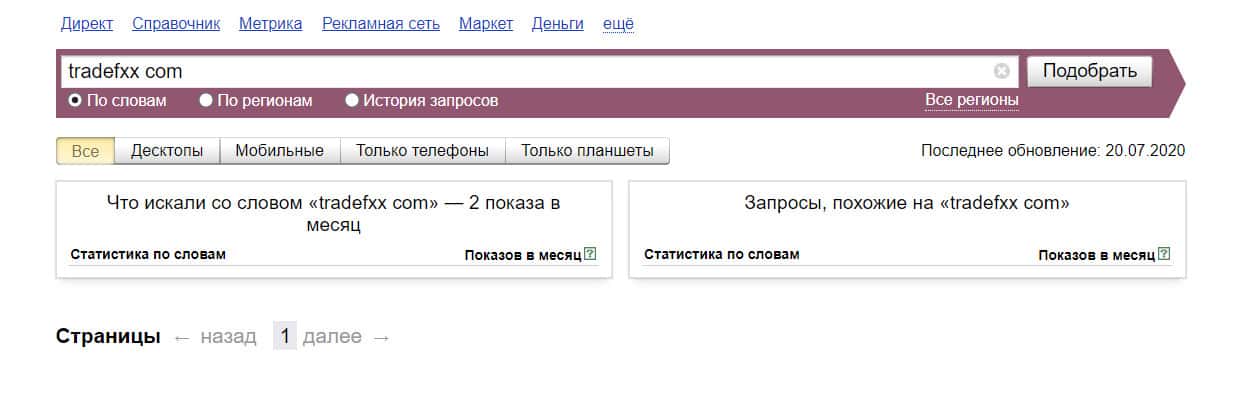This screenshot has height=403, width=1258.
Task: Switch to the 'Мобильные' tab
Action: 280,151
